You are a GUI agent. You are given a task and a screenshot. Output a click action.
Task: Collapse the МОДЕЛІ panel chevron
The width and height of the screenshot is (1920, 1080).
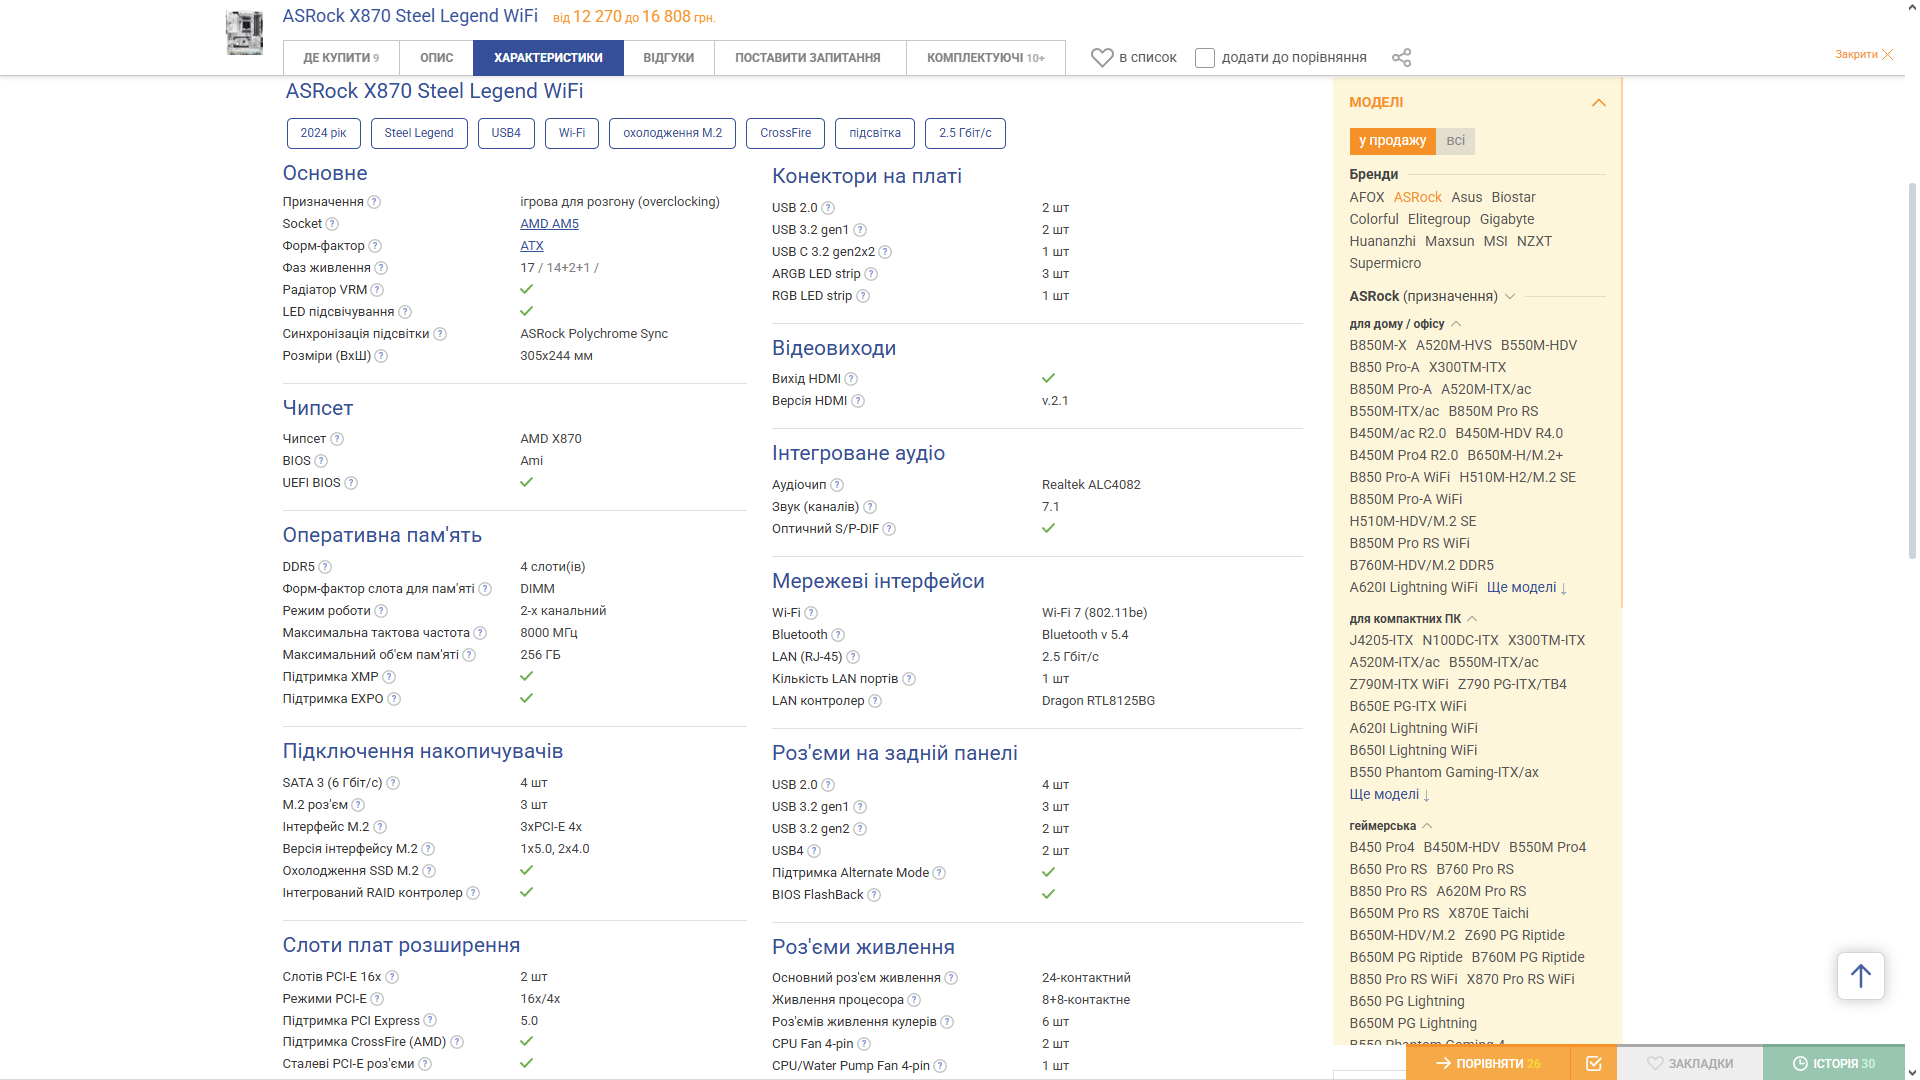[x=1598, y=103]
